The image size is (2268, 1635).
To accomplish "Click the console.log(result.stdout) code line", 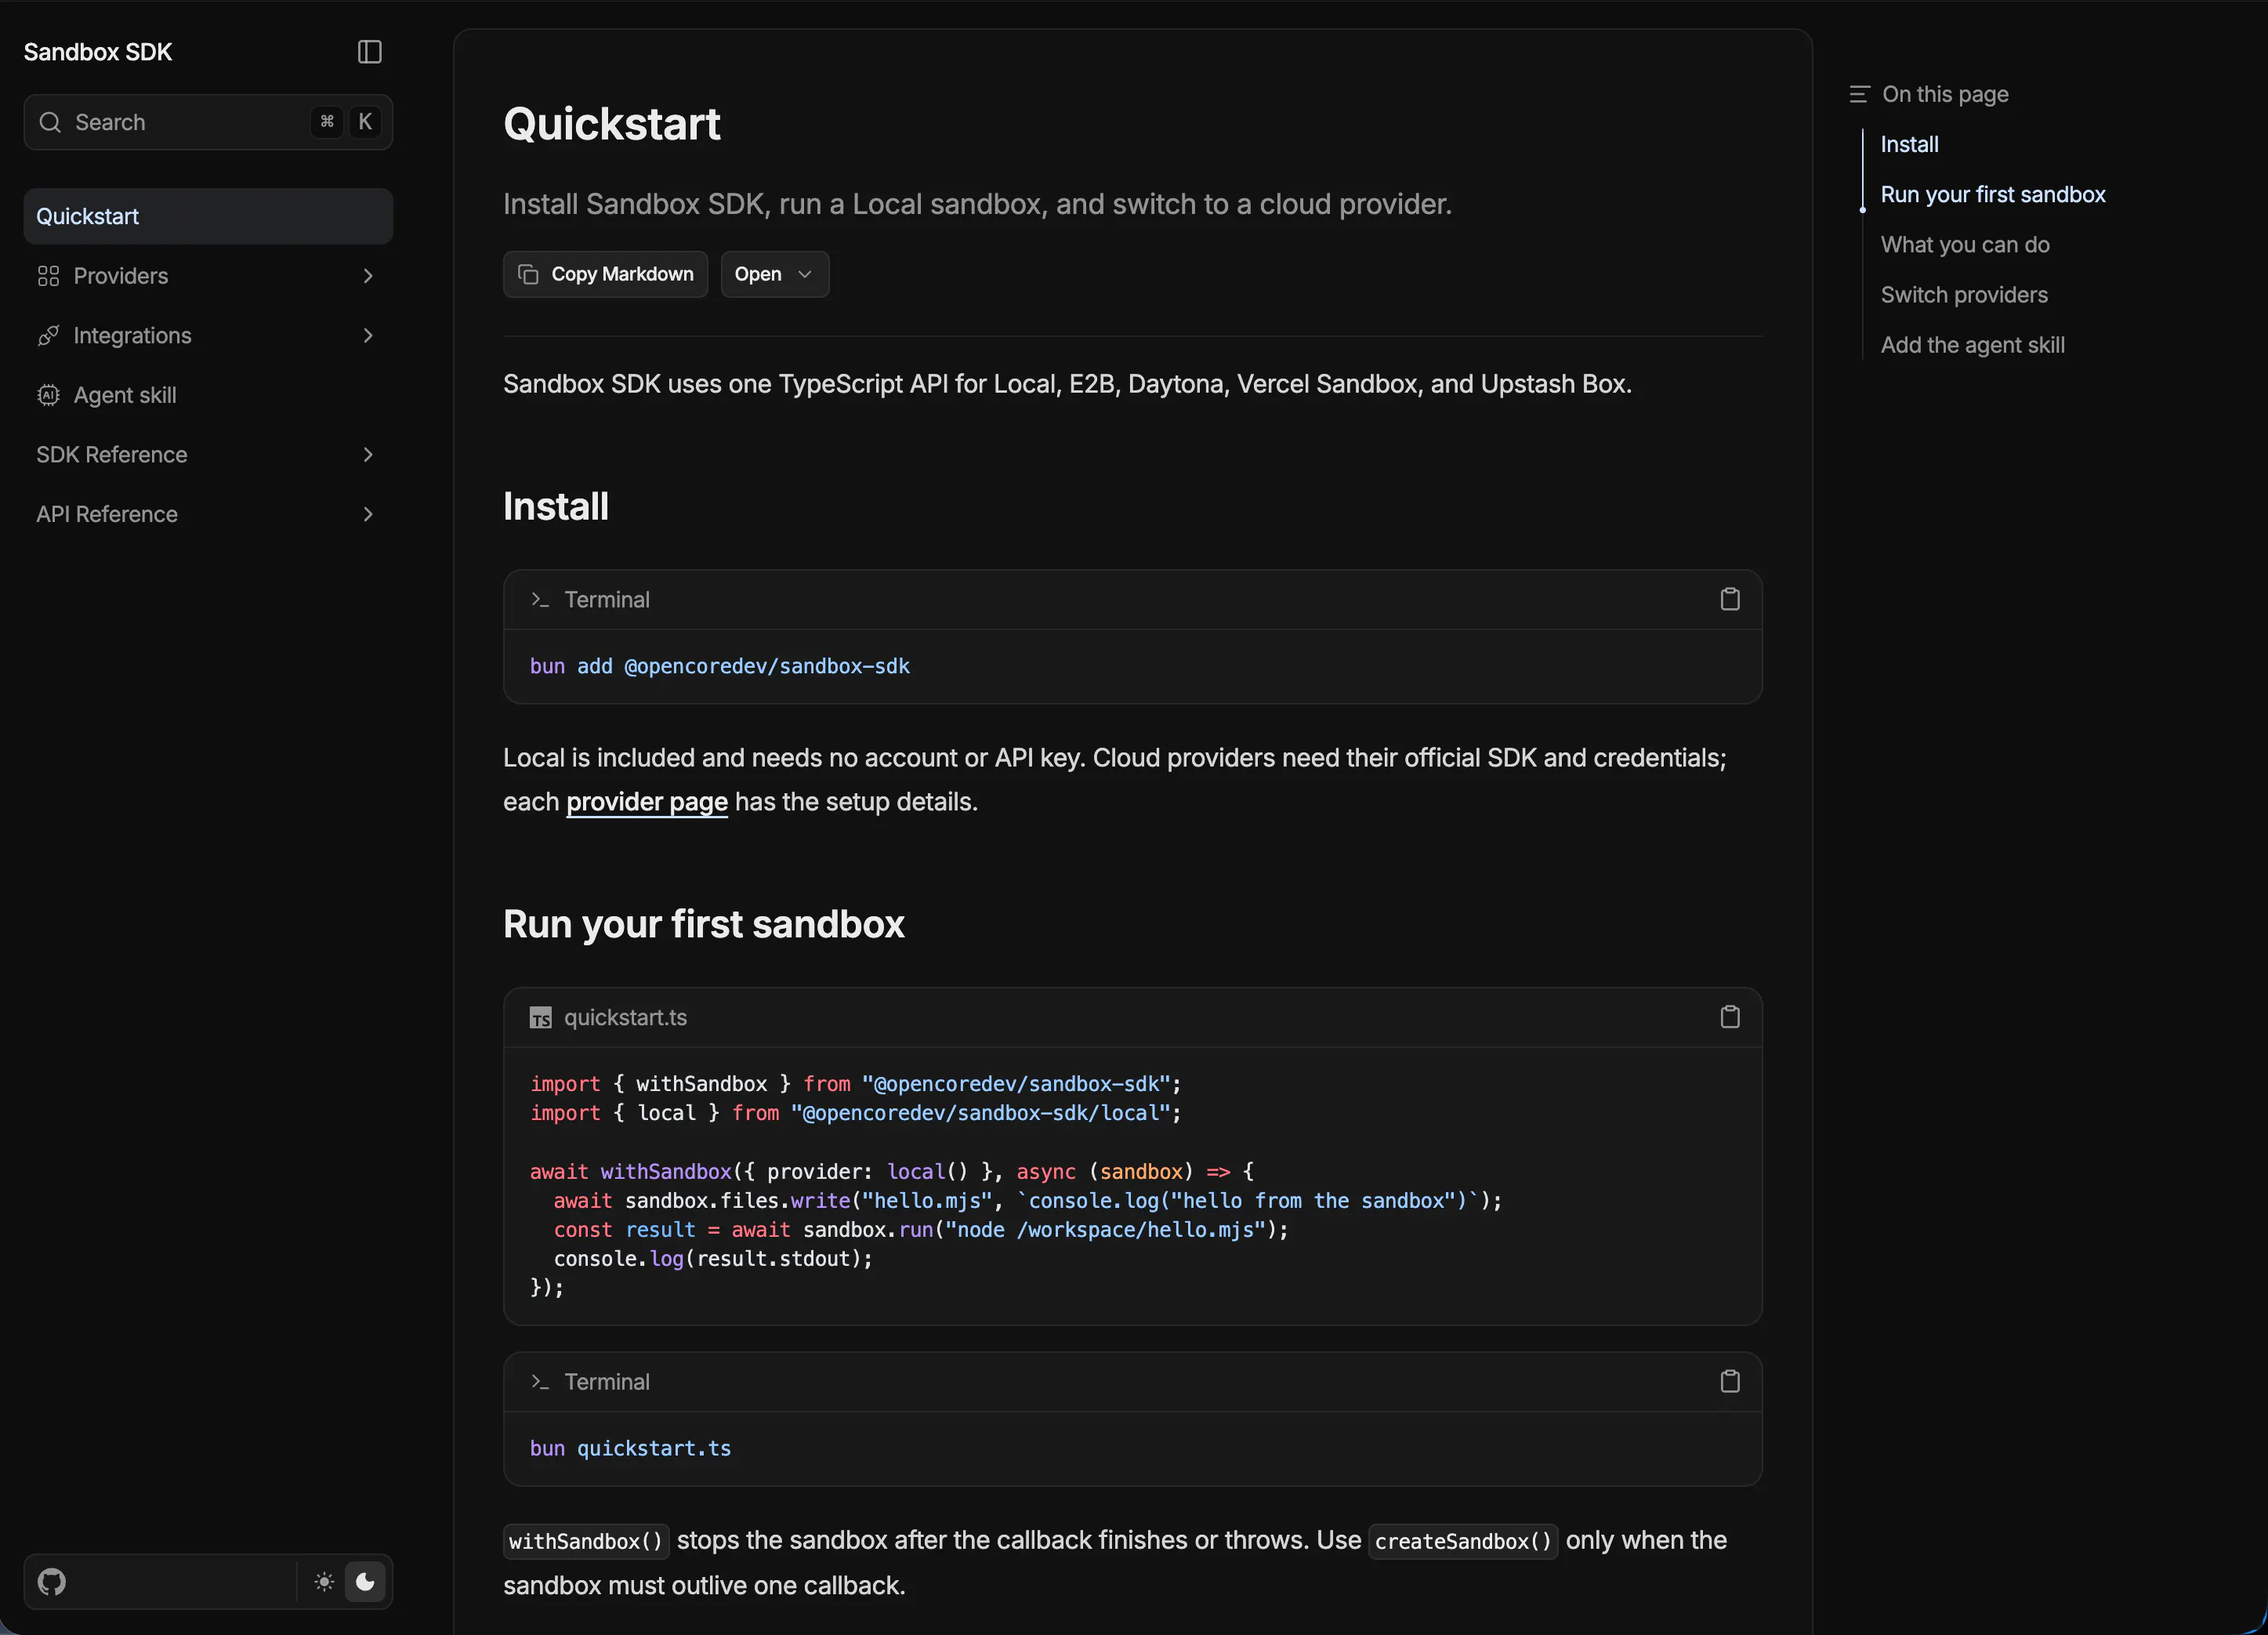I will (x=713, y=1259).
